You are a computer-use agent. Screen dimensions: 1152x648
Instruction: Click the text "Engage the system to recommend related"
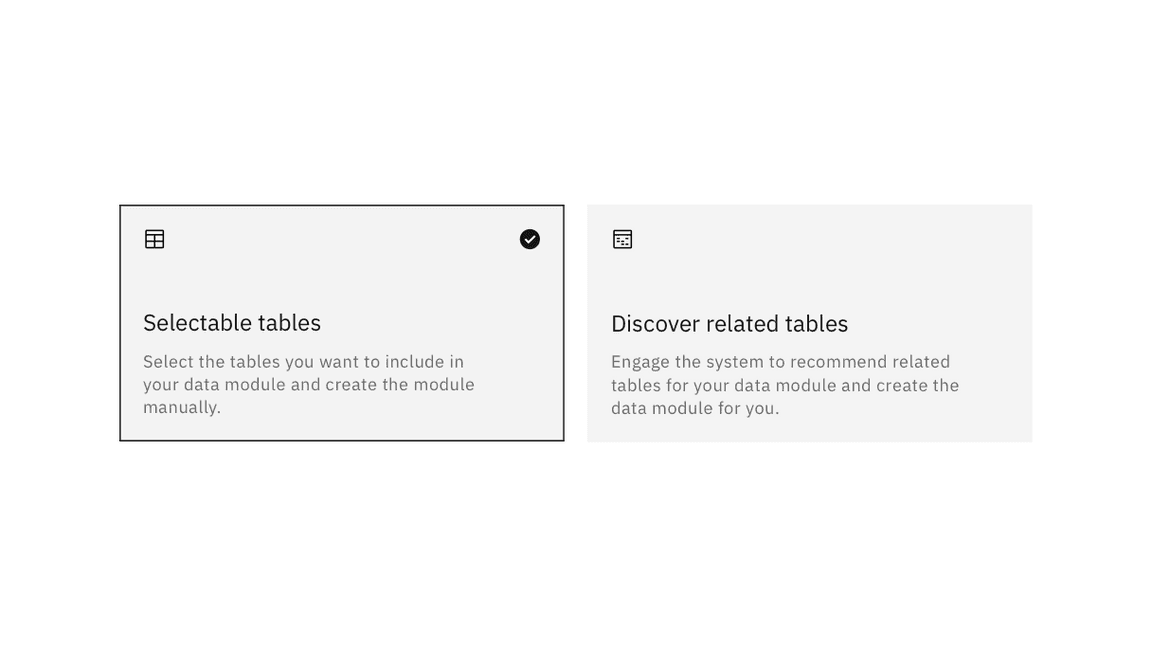[x=780, y=361]
